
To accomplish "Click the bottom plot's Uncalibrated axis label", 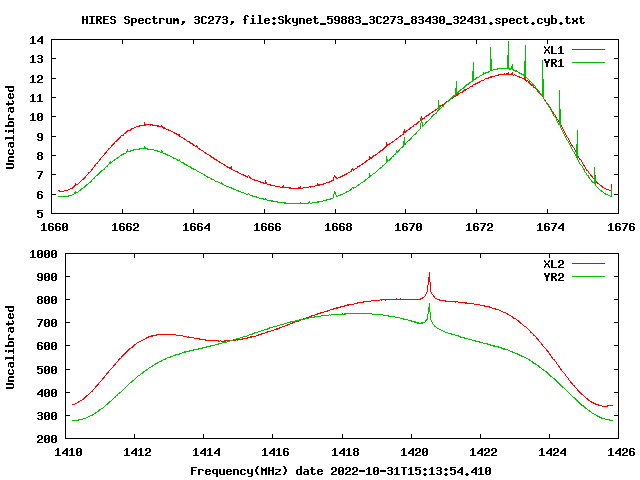I will (10, 347).
